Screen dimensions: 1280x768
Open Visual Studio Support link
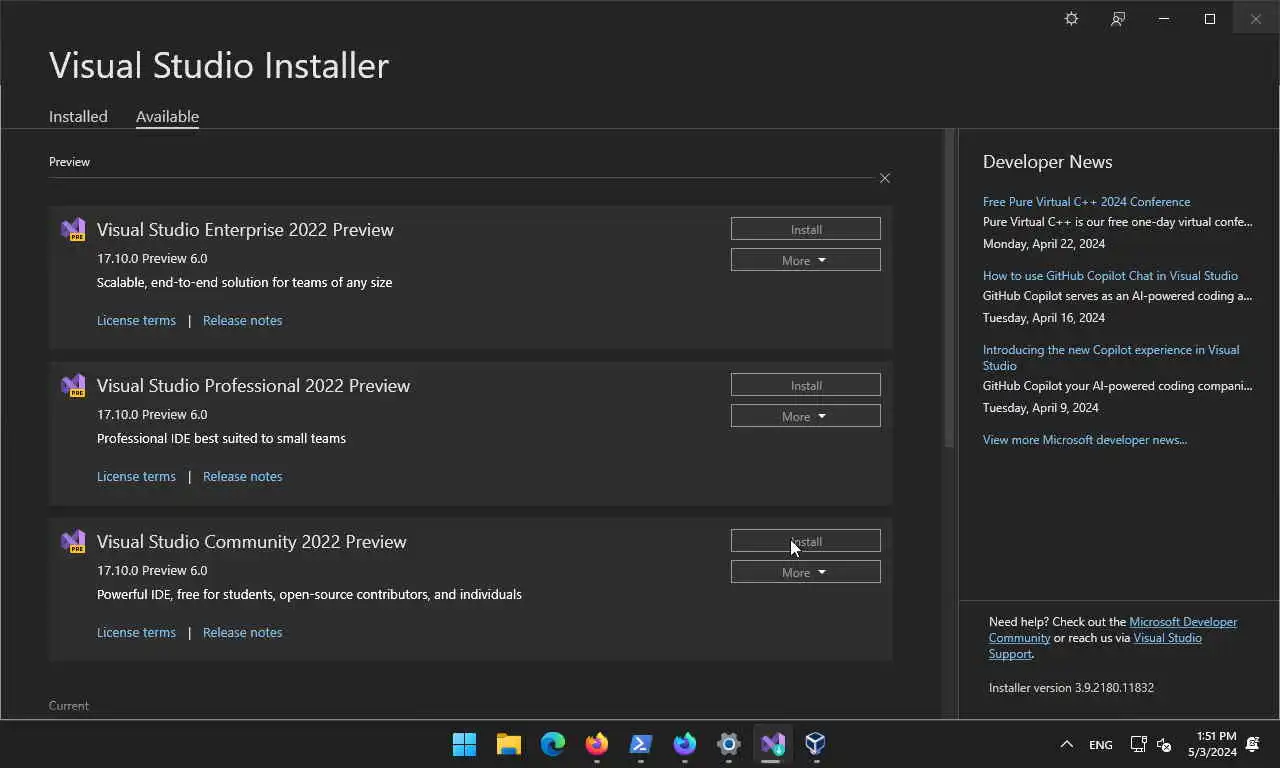[1167, 638]
